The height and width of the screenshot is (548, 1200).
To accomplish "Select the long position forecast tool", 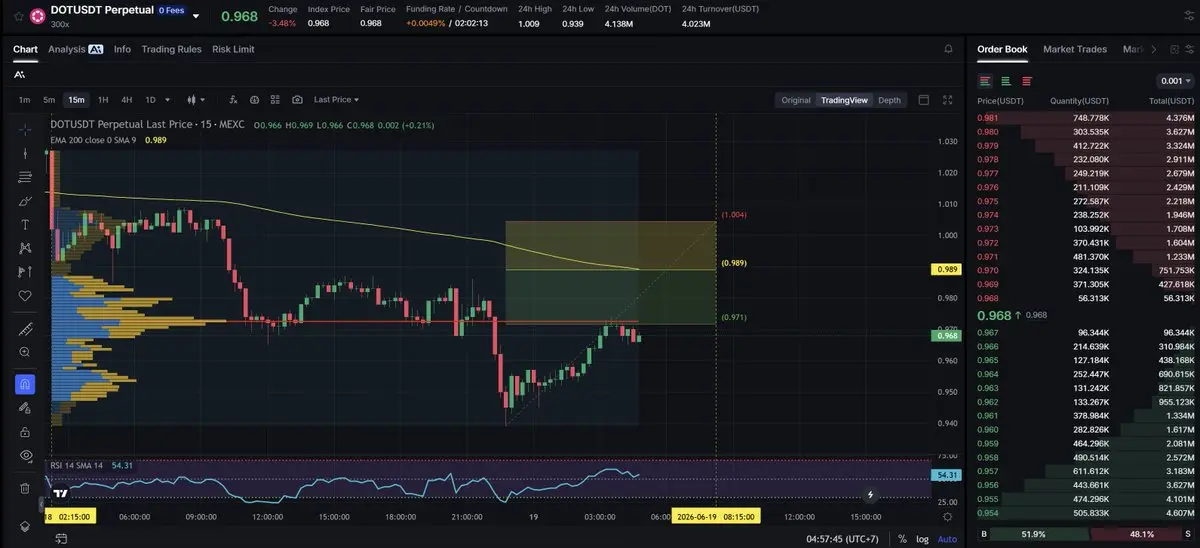I will [25, 272].
